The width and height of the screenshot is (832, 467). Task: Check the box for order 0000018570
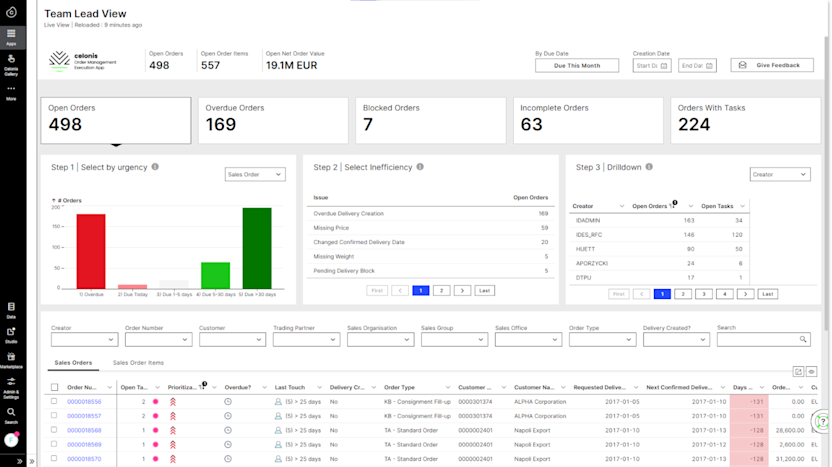pos(54,459)
